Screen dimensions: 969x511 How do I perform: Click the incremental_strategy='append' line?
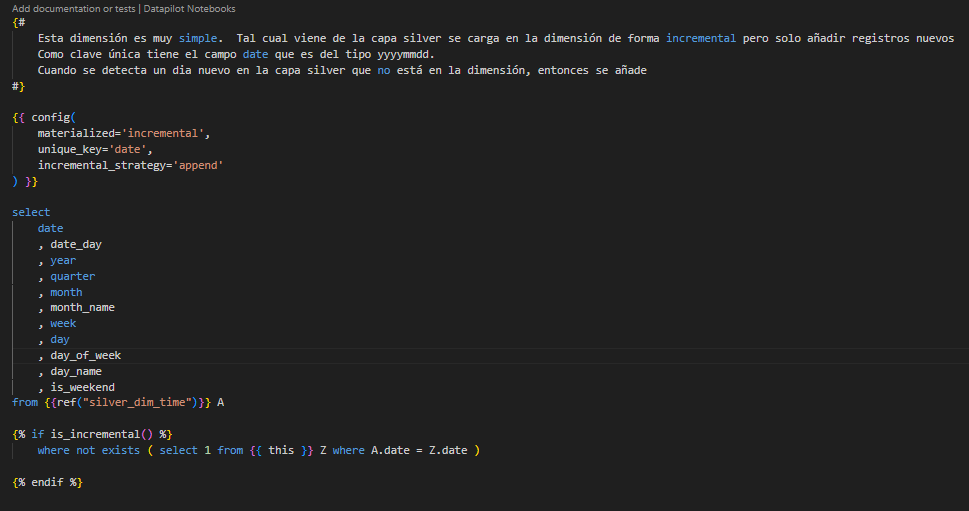[x=130, y=165]
